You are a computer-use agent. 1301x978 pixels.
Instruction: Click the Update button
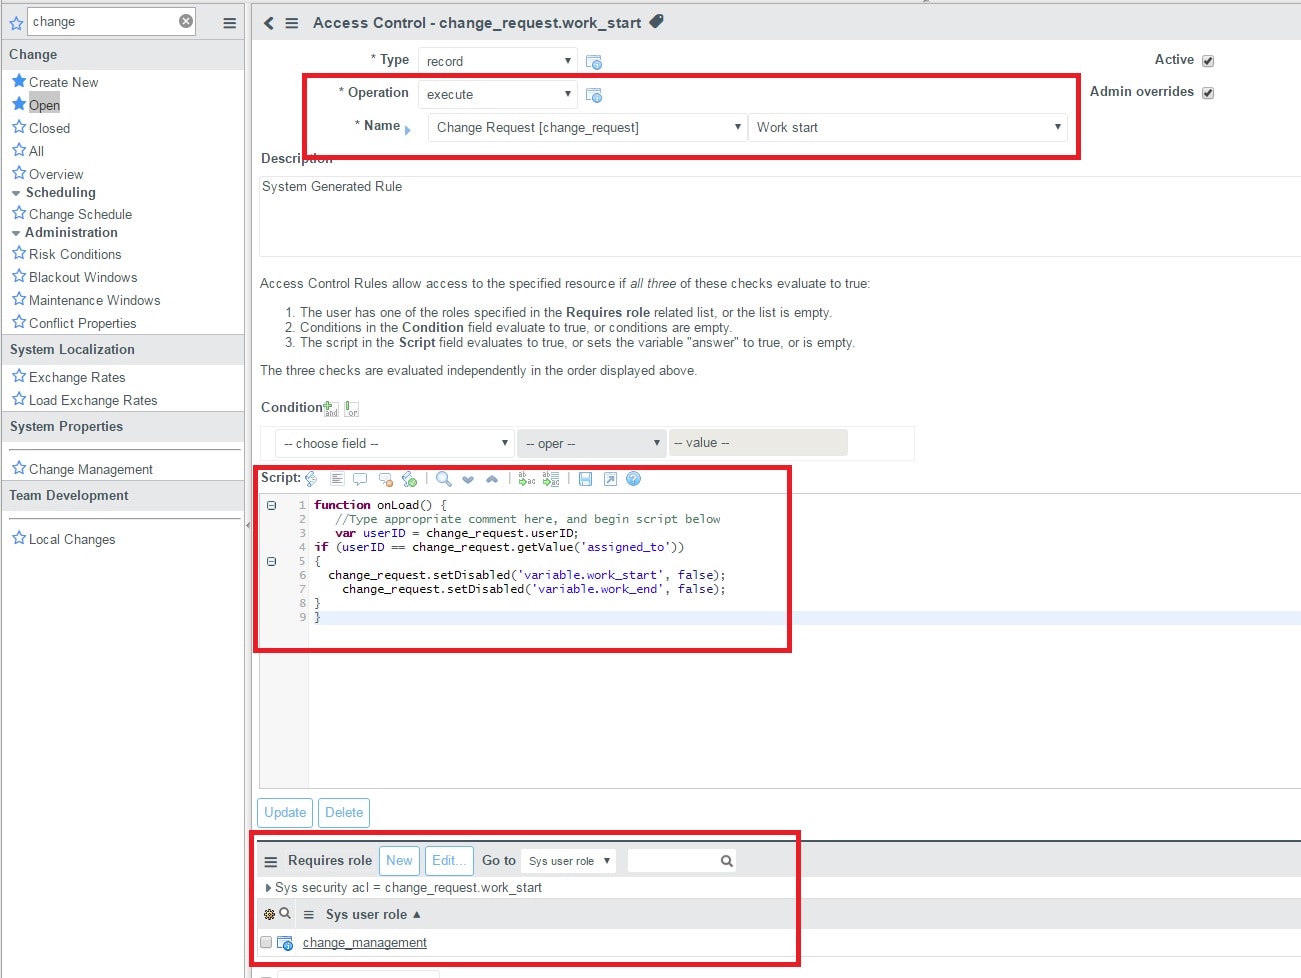(285, 812)
